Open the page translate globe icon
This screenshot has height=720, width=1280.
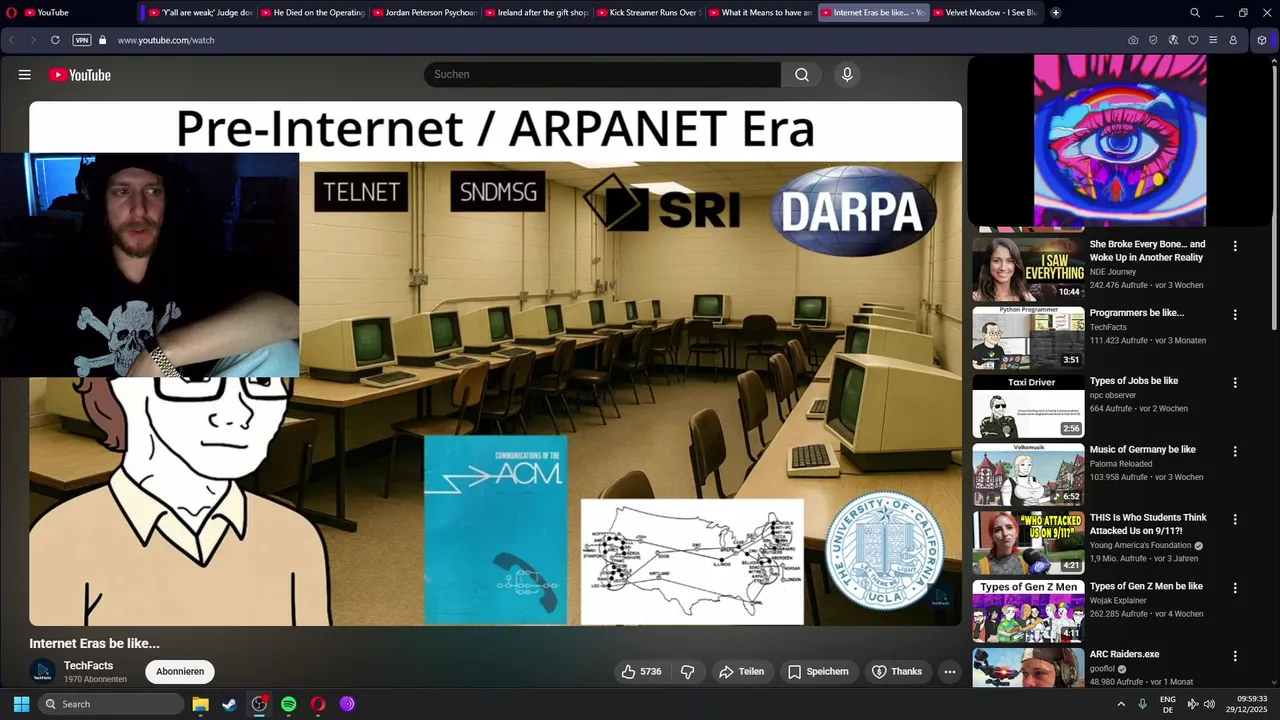[1173, 40]
